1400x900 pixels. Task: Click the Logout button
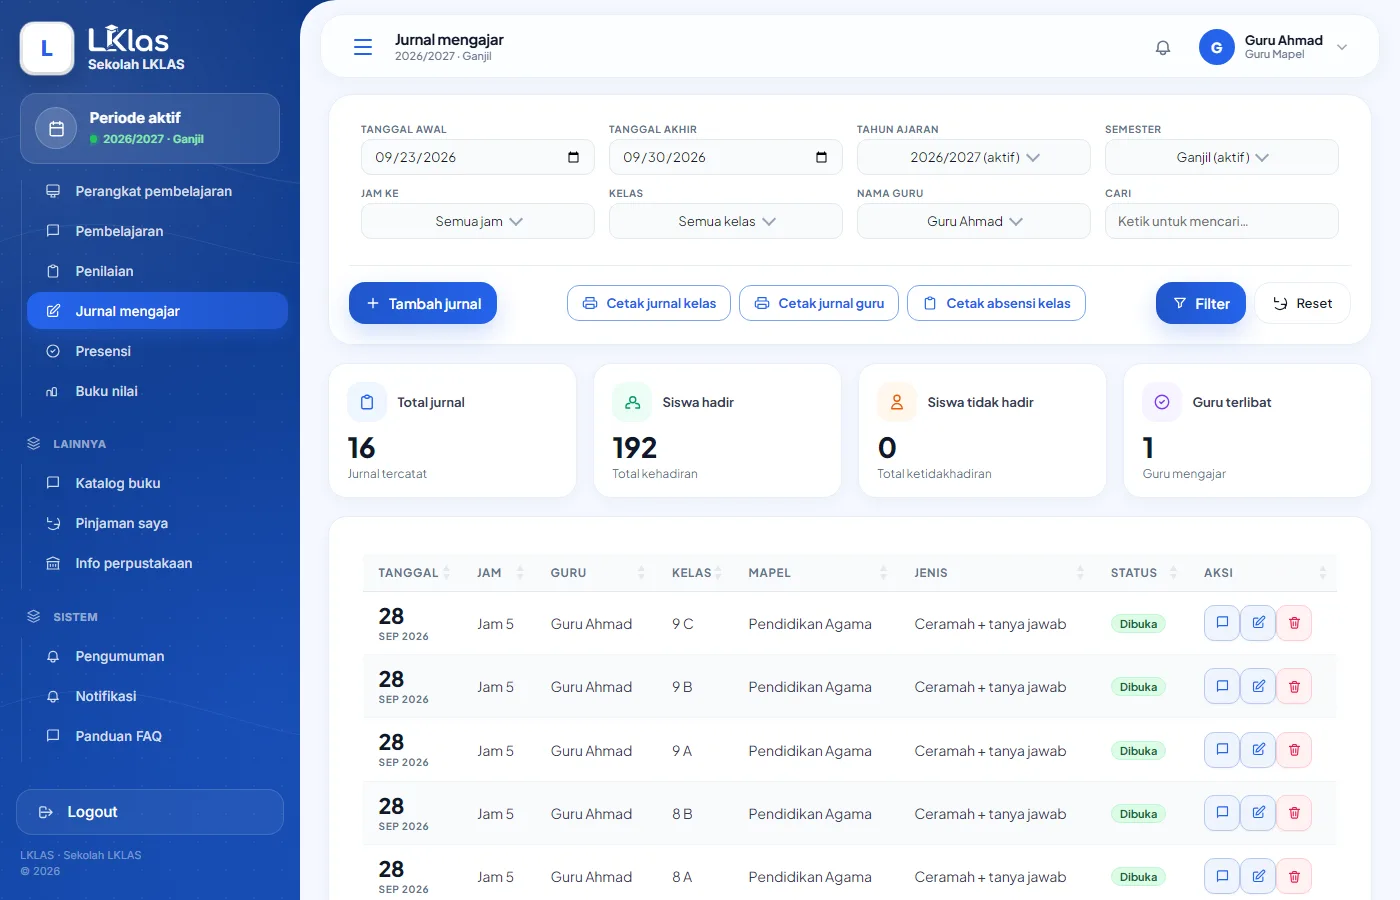[150, 812]
